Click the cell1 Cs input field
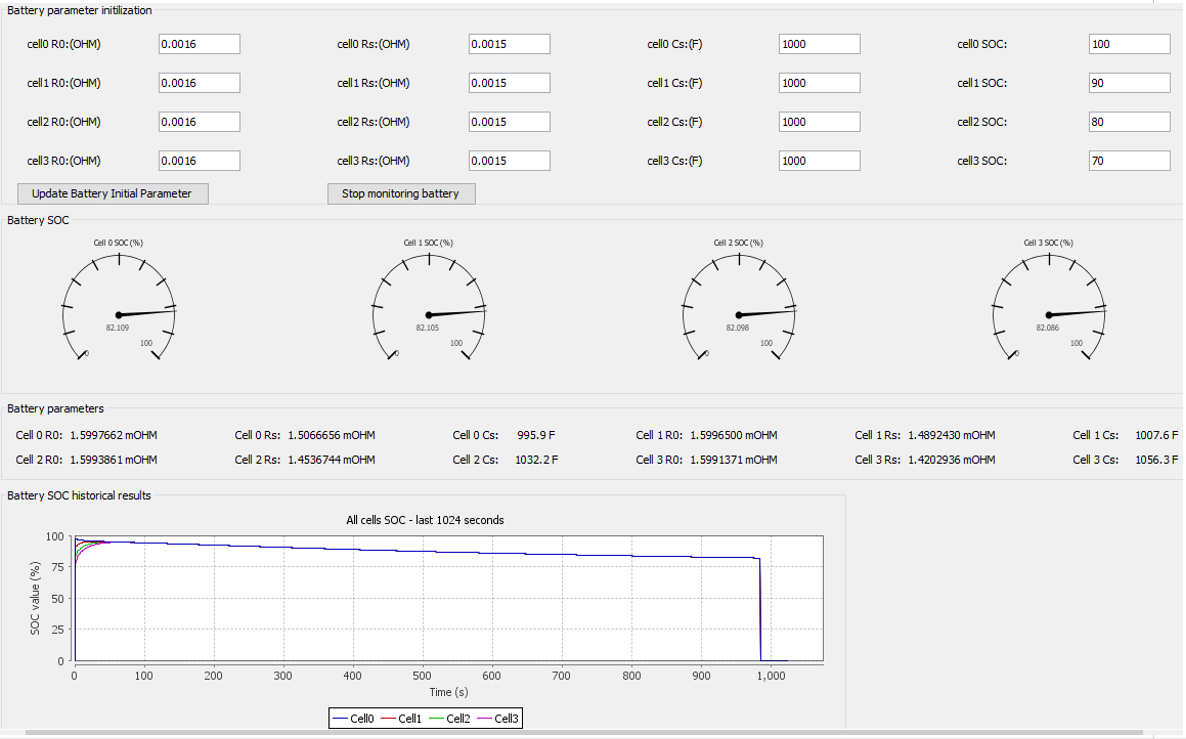This screenshot has width=1186, height=739. click(x=819, y=83)
